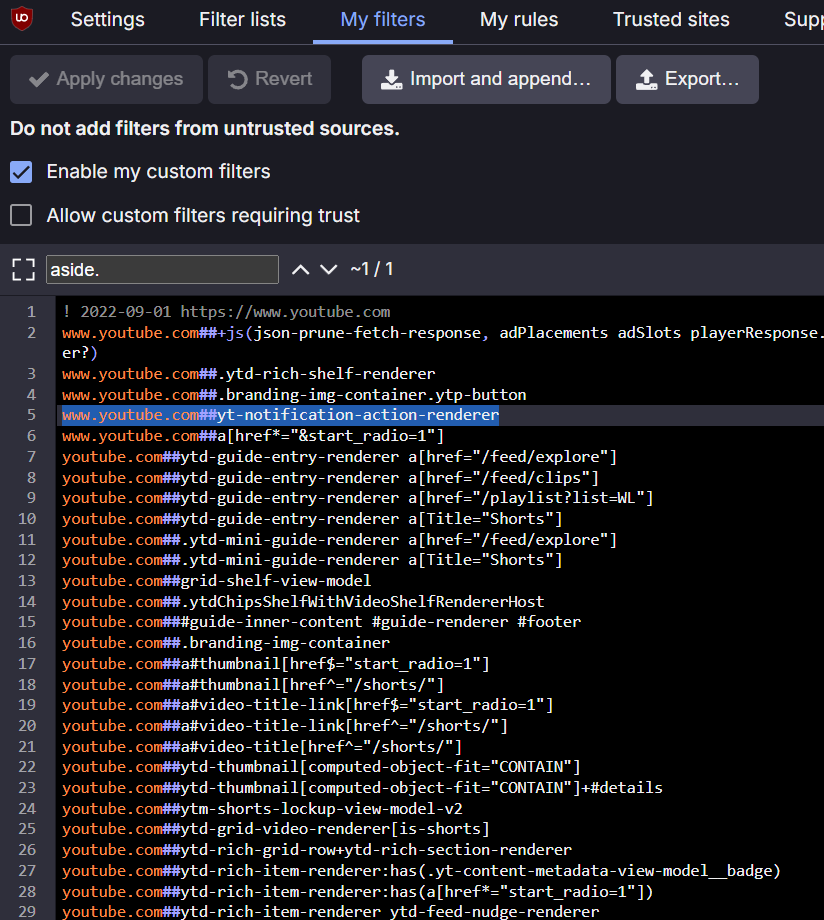Click ytd-guide-entry-renderer a[Title="Shorts"] line
Screen dimensions: 824x920
coord(312,519)
